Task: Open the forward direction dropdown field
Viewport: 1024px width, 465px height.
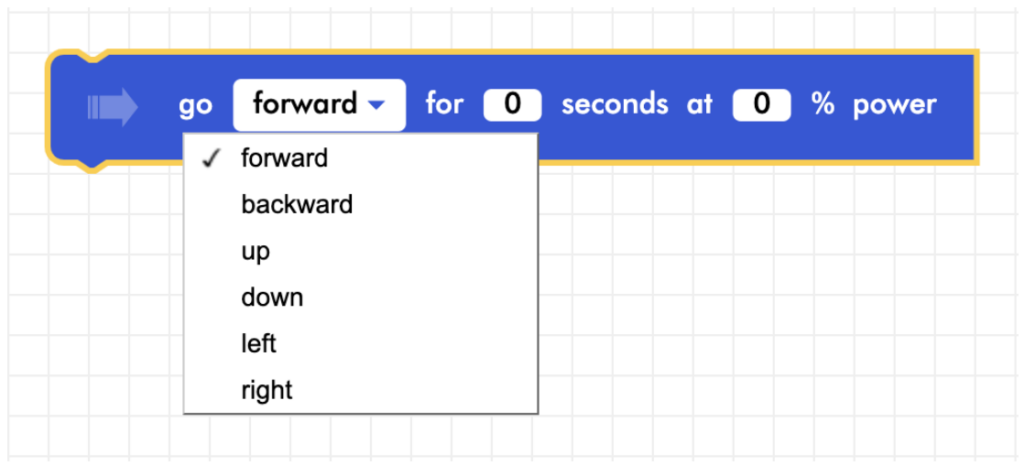Action: 318,105
